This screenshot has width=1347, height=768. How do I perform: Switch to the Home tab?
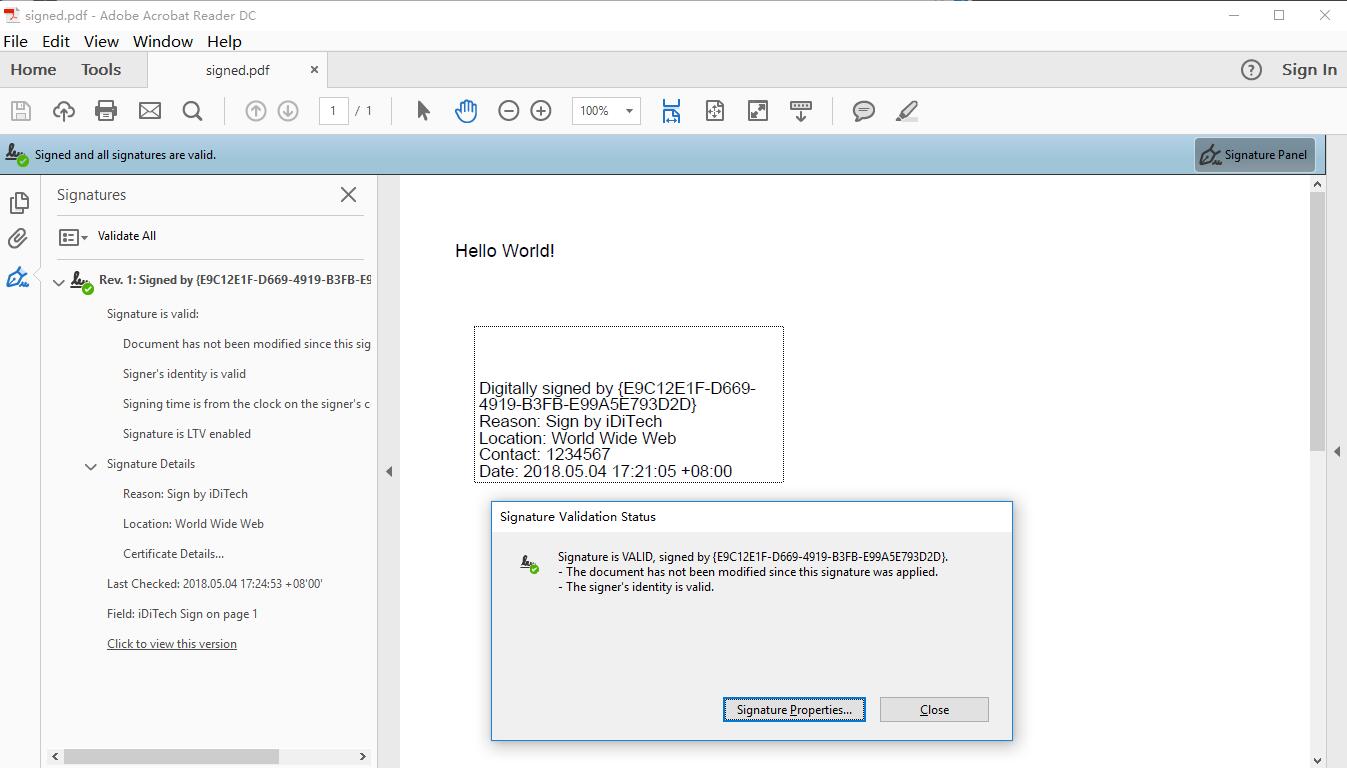33,69
